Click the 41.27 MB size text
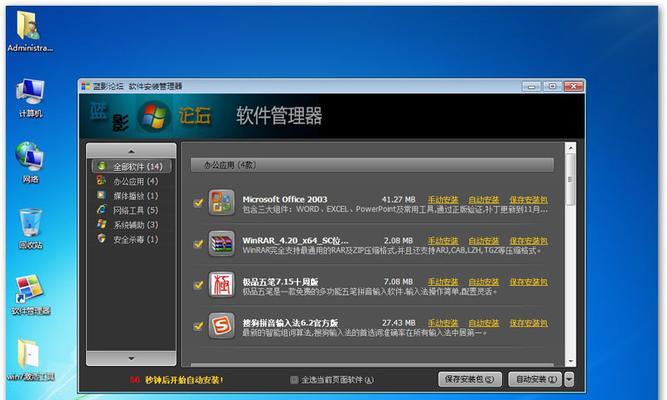The image size is (667, 400). pos(398,200)
